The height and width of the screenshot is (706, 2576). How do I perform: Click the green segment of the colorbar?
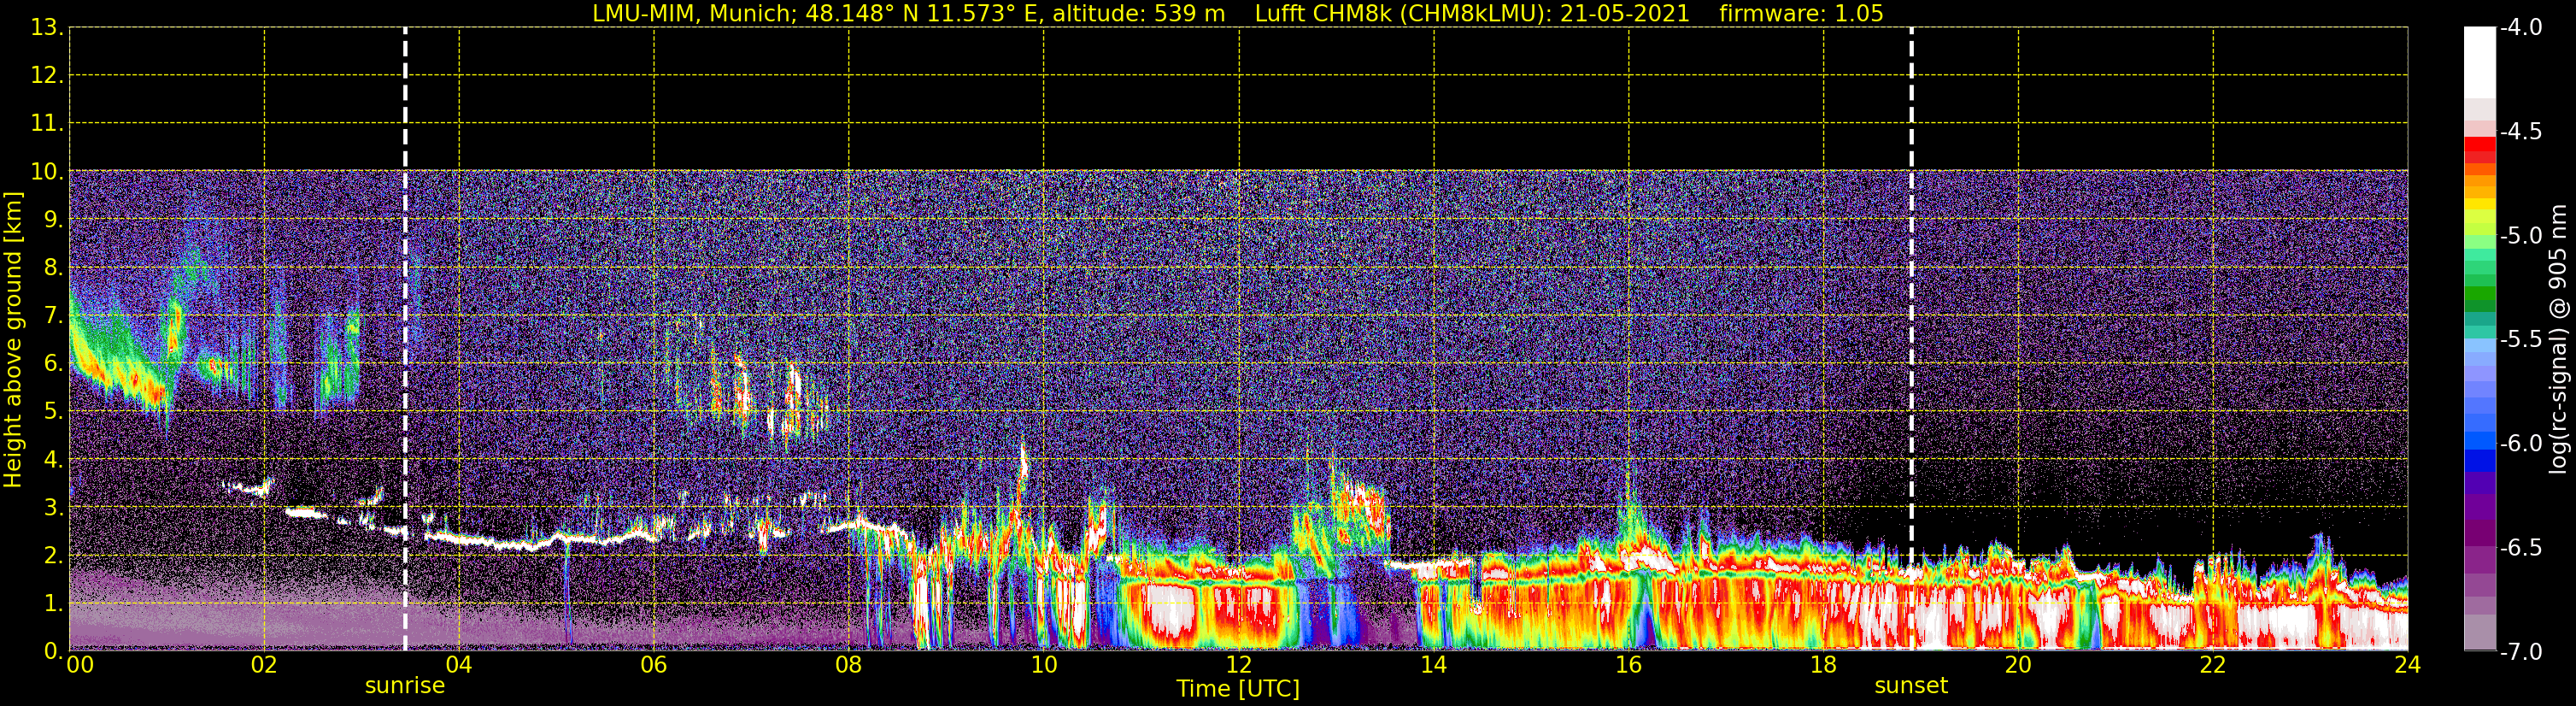pos(2480,293)
